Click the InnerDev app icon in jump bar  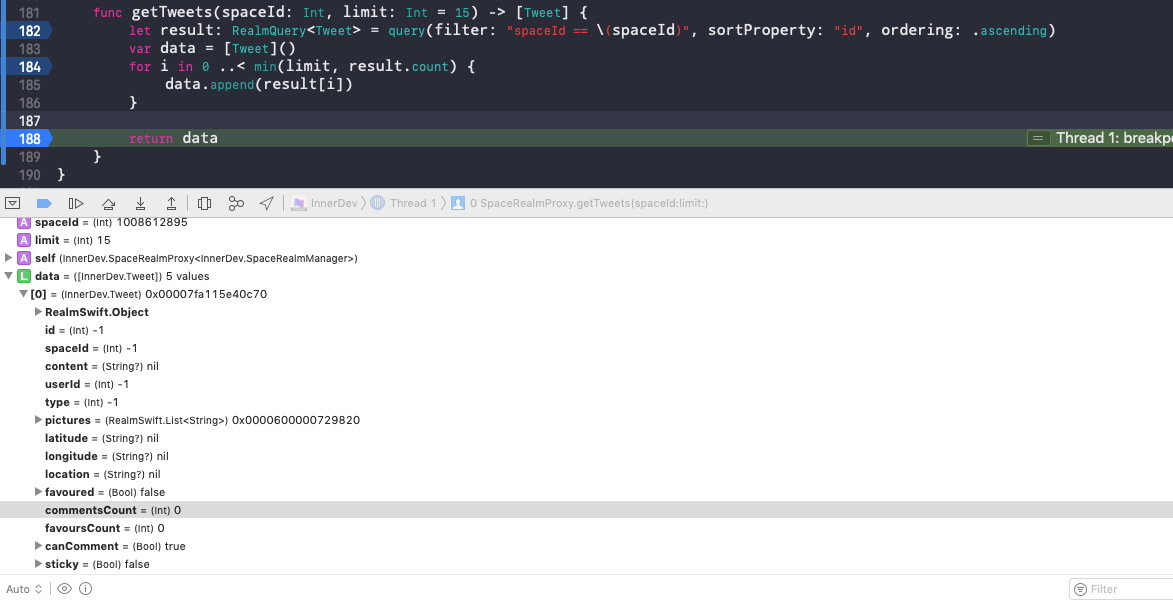tap(298, 203)
